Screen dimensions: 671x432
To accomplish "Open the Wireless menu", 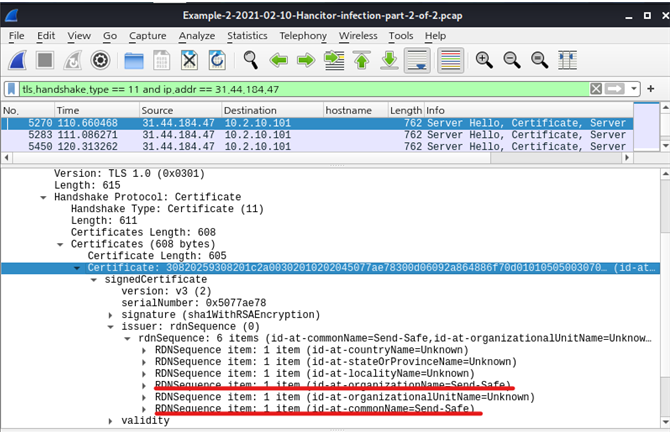I will (x=358, y=36).
